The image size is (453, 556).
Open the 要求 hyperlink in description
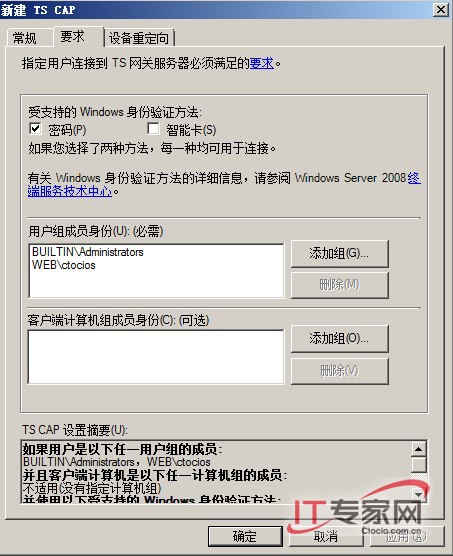(262, 63)
